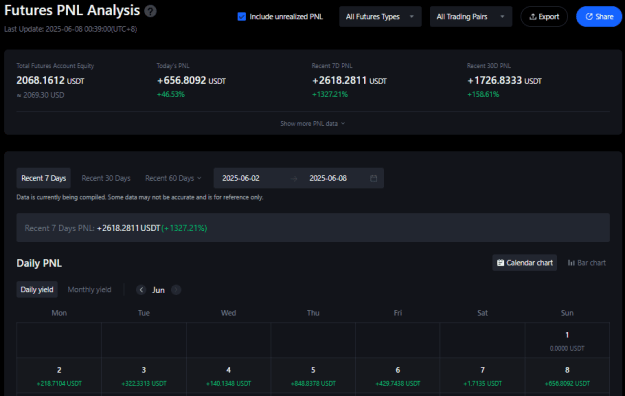Click calendar day 4 with +140.1348 USDT
625x396 pixels.
(x=228, y=375)
